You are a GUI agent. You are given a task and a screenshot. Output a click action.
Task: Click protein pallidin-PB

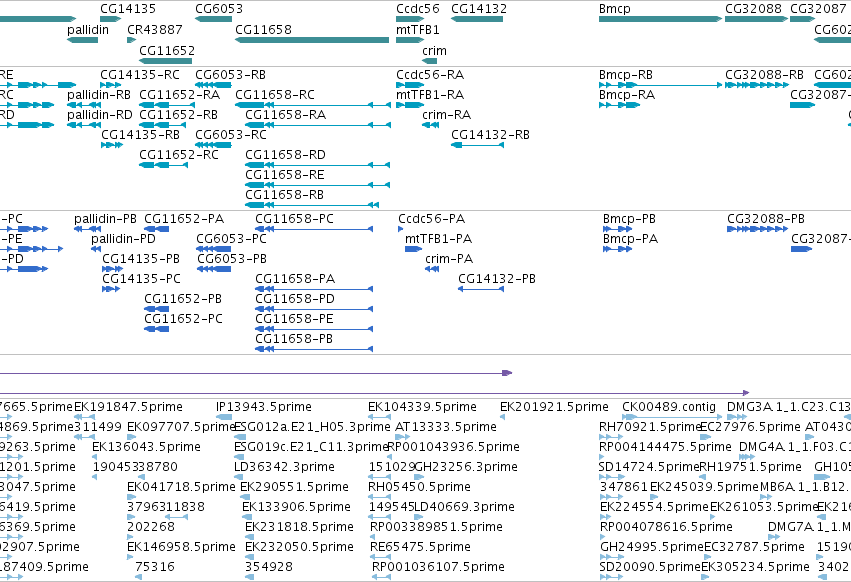(x=105, y=219)
